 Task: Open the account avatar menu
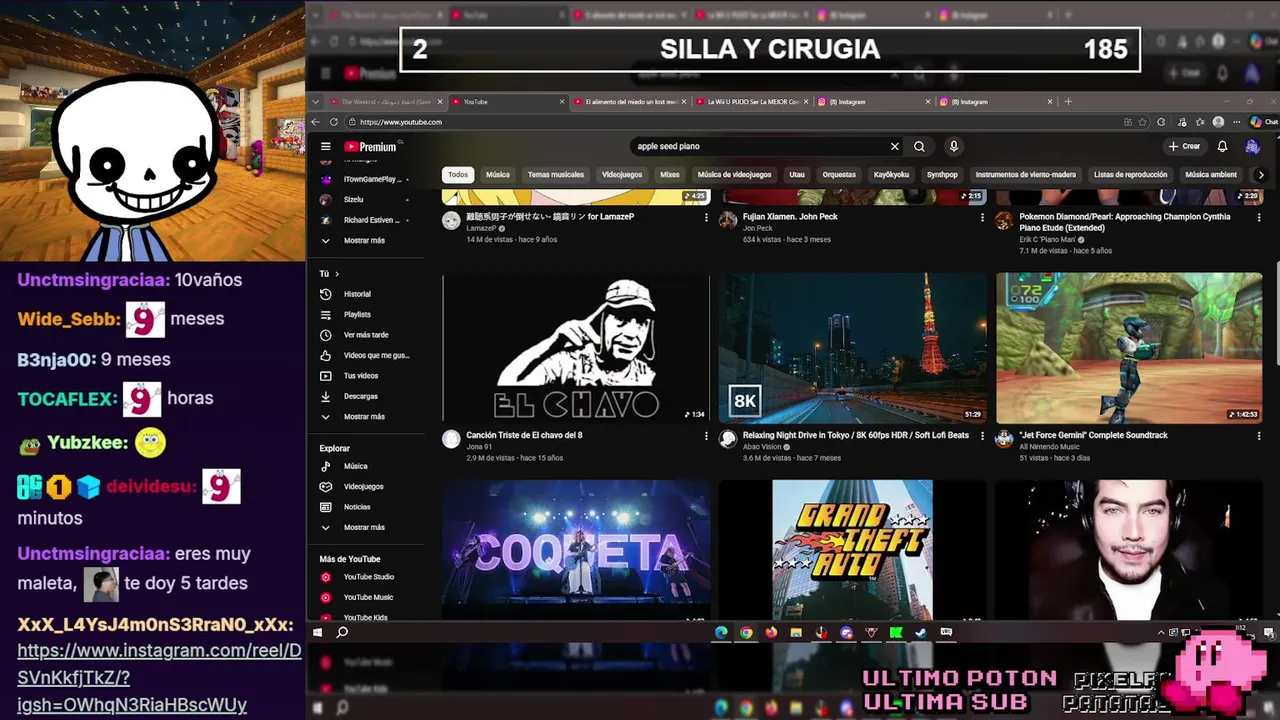[x=1252, y=146]
